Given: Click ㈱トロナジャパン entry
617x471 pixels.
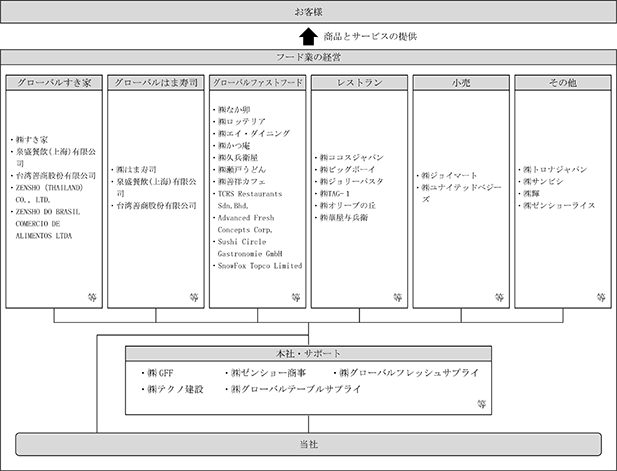Looking at the screenshot, I should coord(555,170).
